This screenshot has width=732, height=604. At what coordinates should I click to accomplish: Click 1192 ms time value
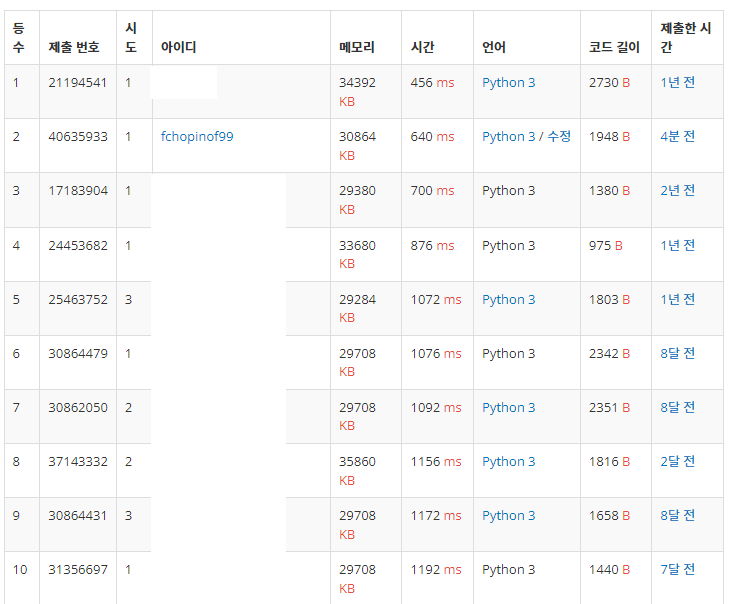pyautogui.click(x=436, y=569)
